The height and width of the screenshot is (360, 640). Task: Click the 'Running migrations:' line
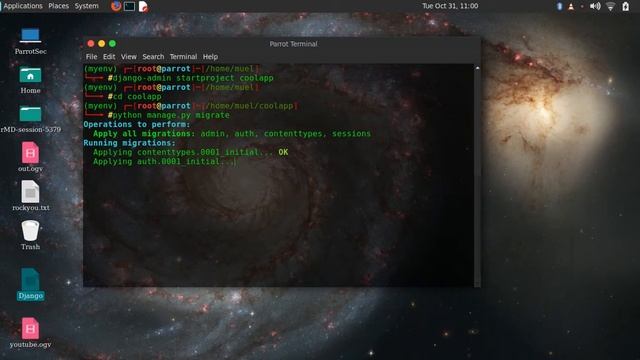pos(129,143)
